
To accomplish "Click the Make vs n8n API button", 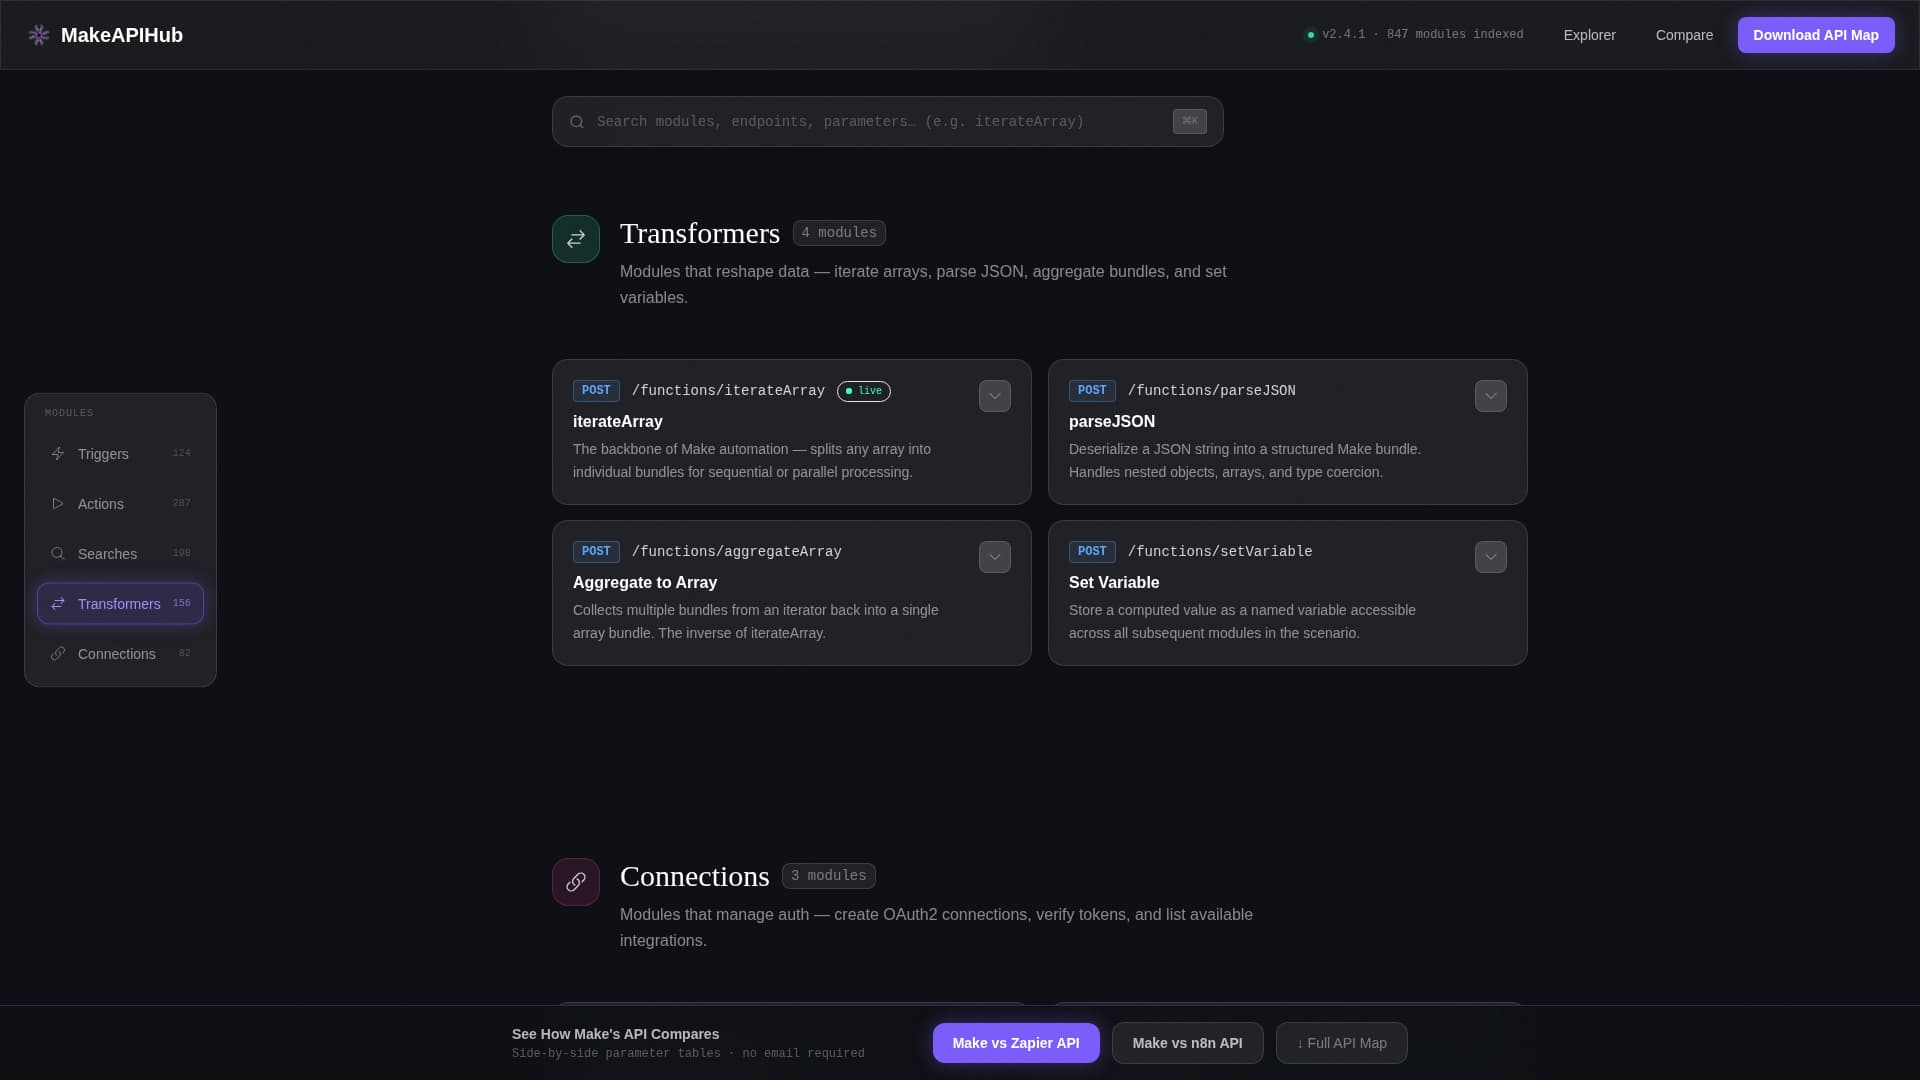I will coord(1188,1043).
